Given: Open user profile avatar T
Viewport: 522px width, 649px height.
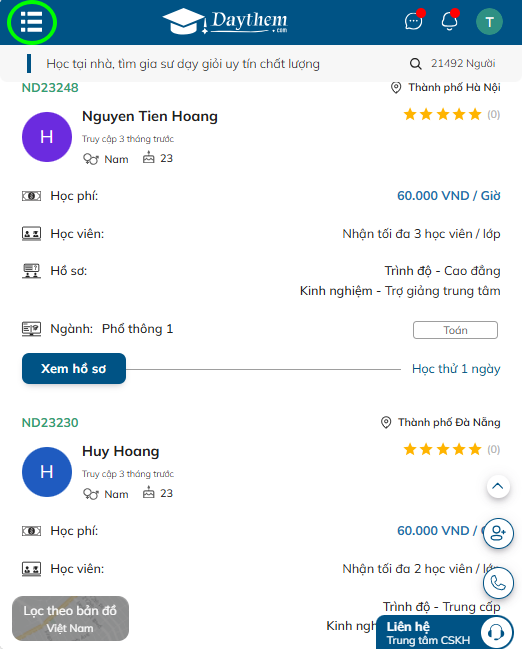Looking at the screenshot, I should [489, 22].
